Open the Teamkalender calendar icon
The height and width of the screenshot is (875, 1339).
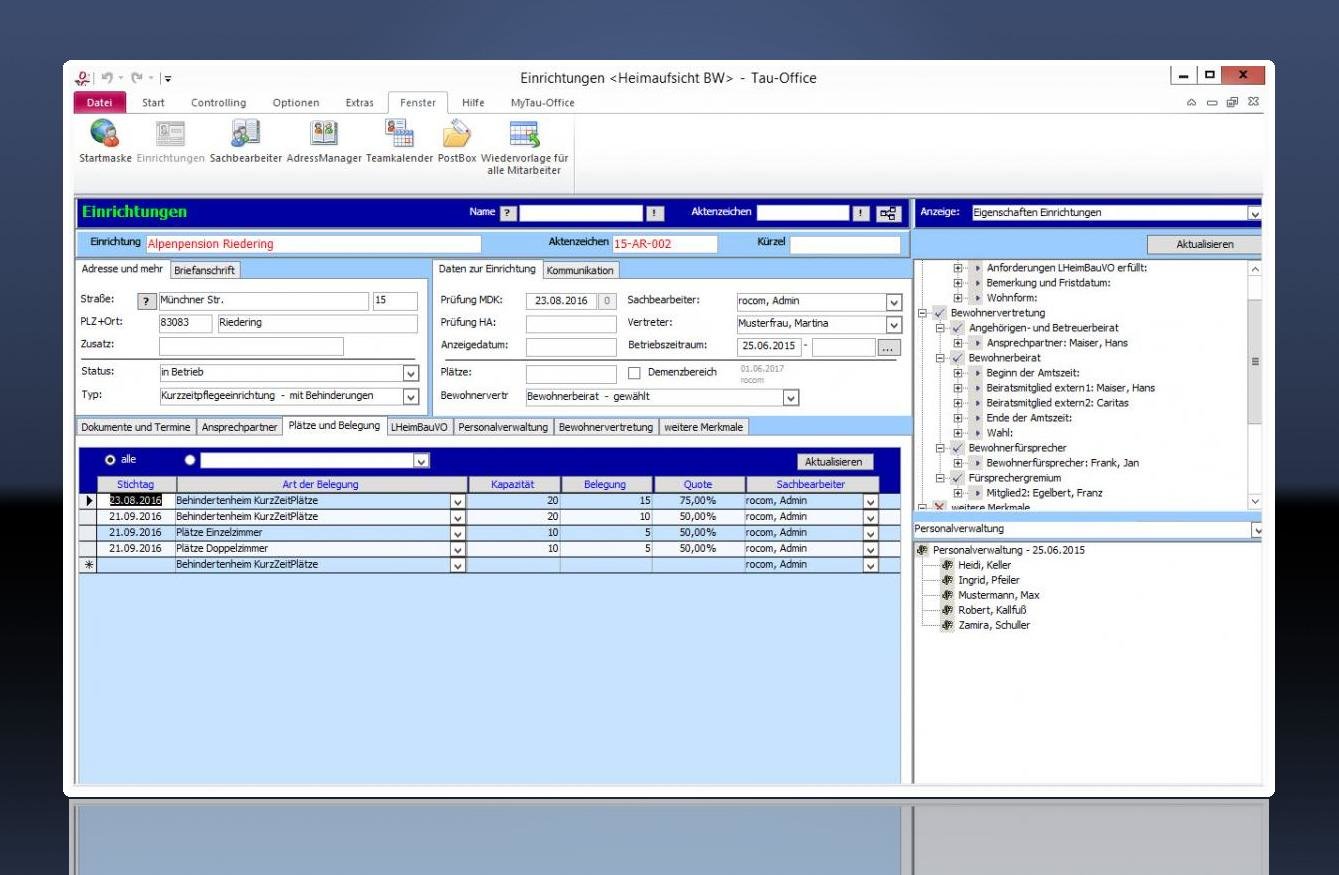point(399,133)
